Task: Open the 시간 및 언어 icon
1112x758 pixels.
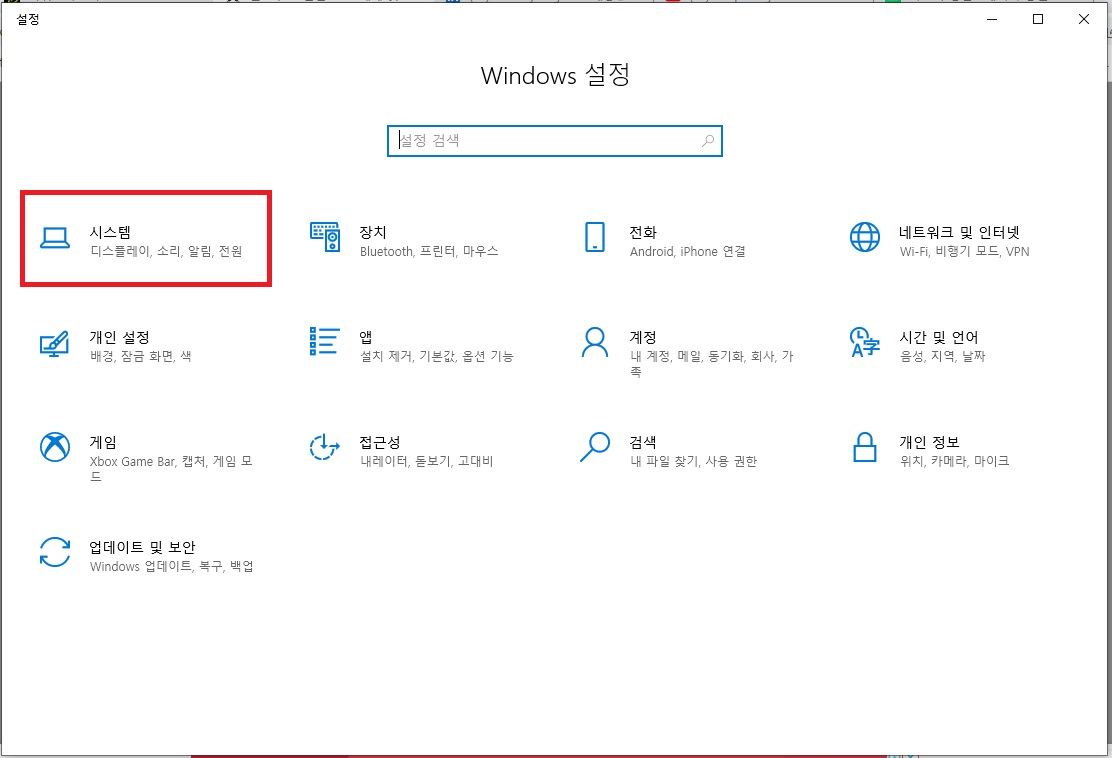Action: 864,342
